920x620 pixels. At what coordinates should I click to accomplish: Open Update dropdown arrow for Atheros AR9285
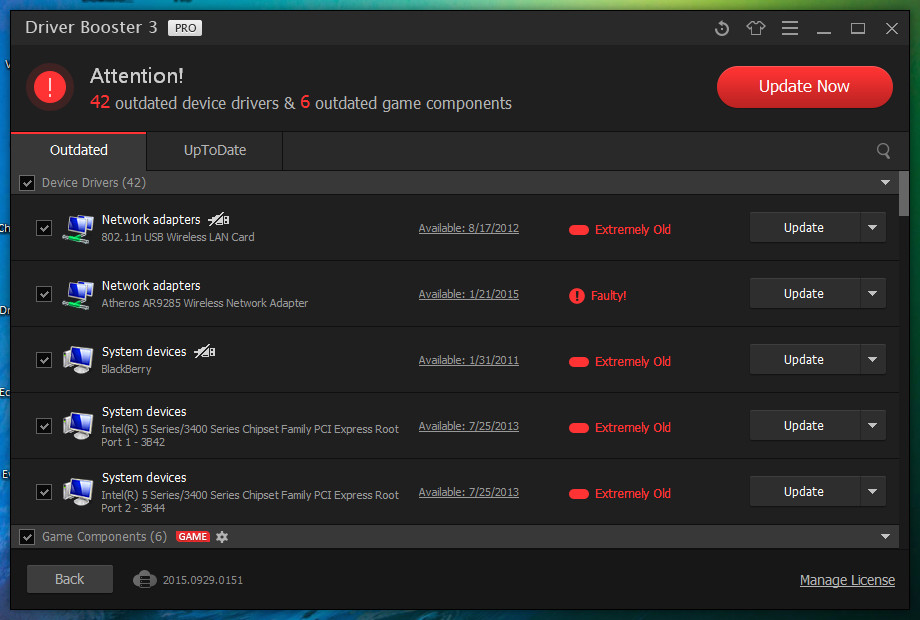coord(872,293)
